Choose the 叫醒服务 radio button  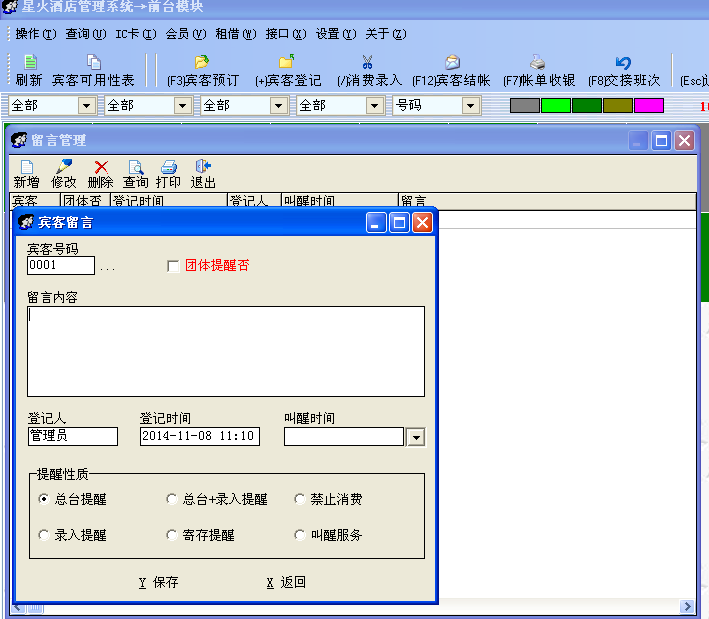point(301,535)
